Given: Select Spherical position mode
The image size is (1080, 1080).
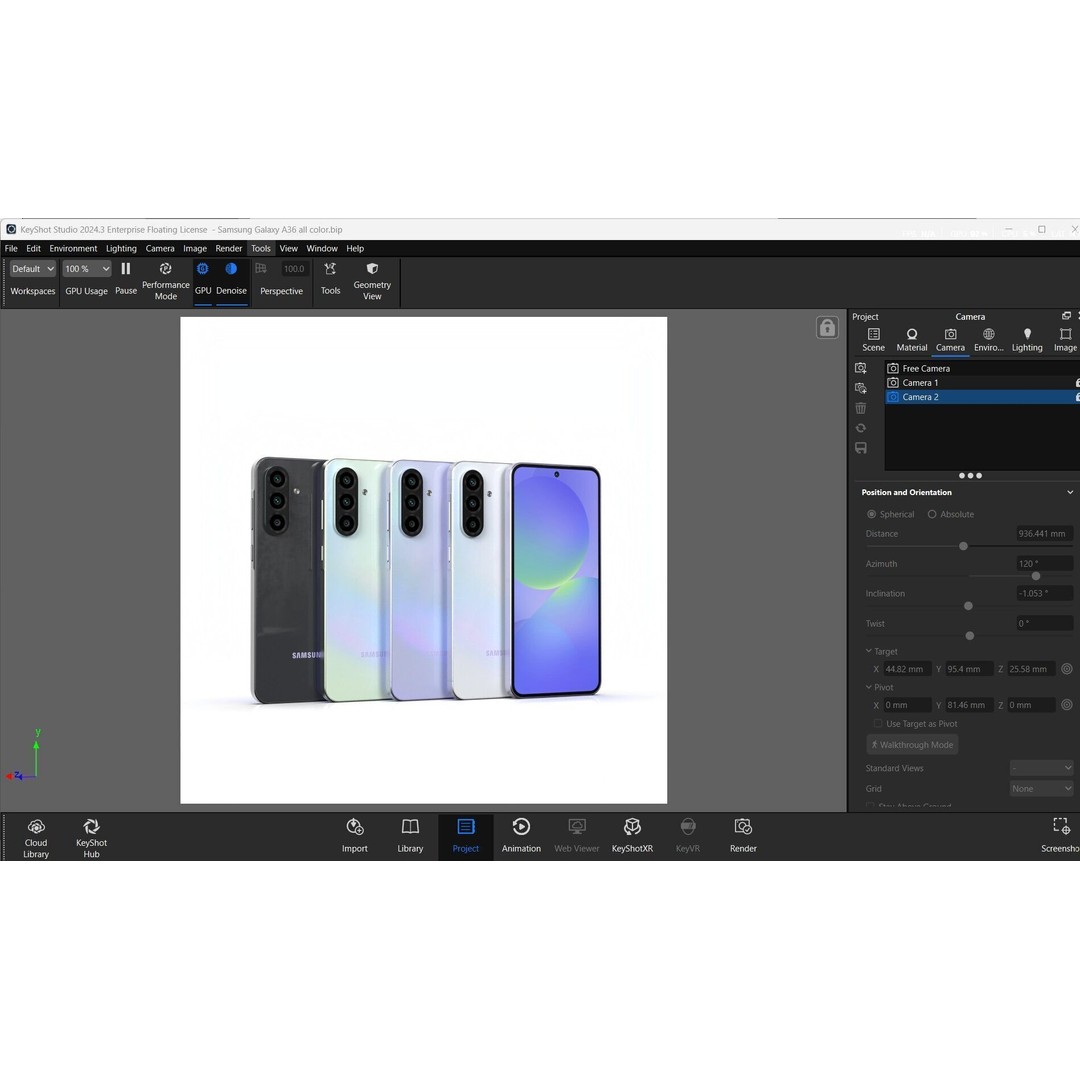Looking at the screenshot, I should (x=872, y=515).
